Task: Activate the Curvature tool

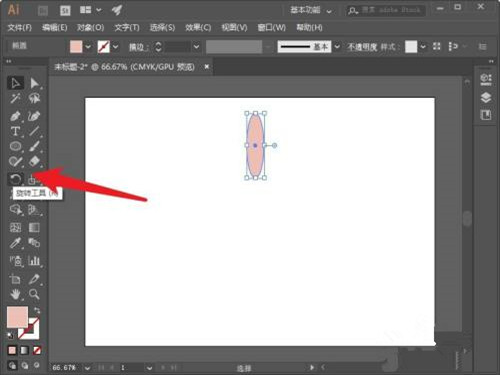Action: (34, 116)
